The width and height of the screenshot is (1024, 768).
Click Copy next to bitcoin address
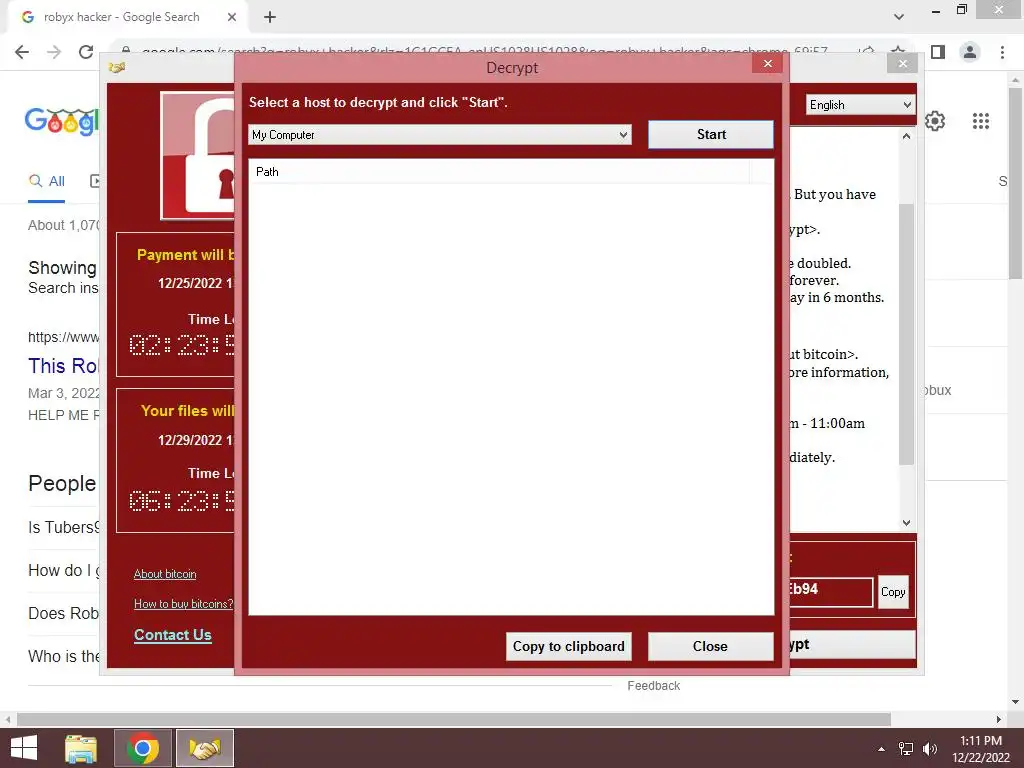pyautogui.click(x=893, y=592)
